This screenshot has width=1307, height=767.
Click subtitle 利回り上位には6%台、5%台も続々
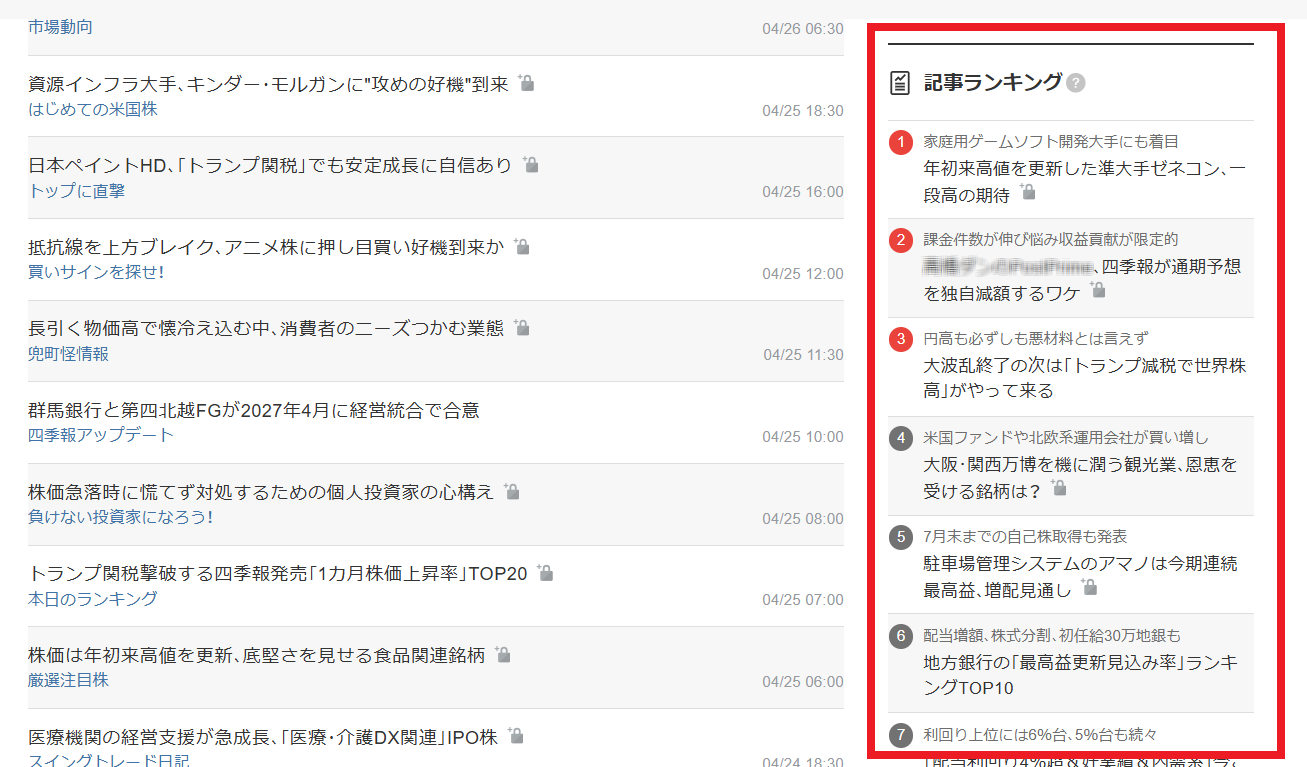click(x=1040, y=735)
